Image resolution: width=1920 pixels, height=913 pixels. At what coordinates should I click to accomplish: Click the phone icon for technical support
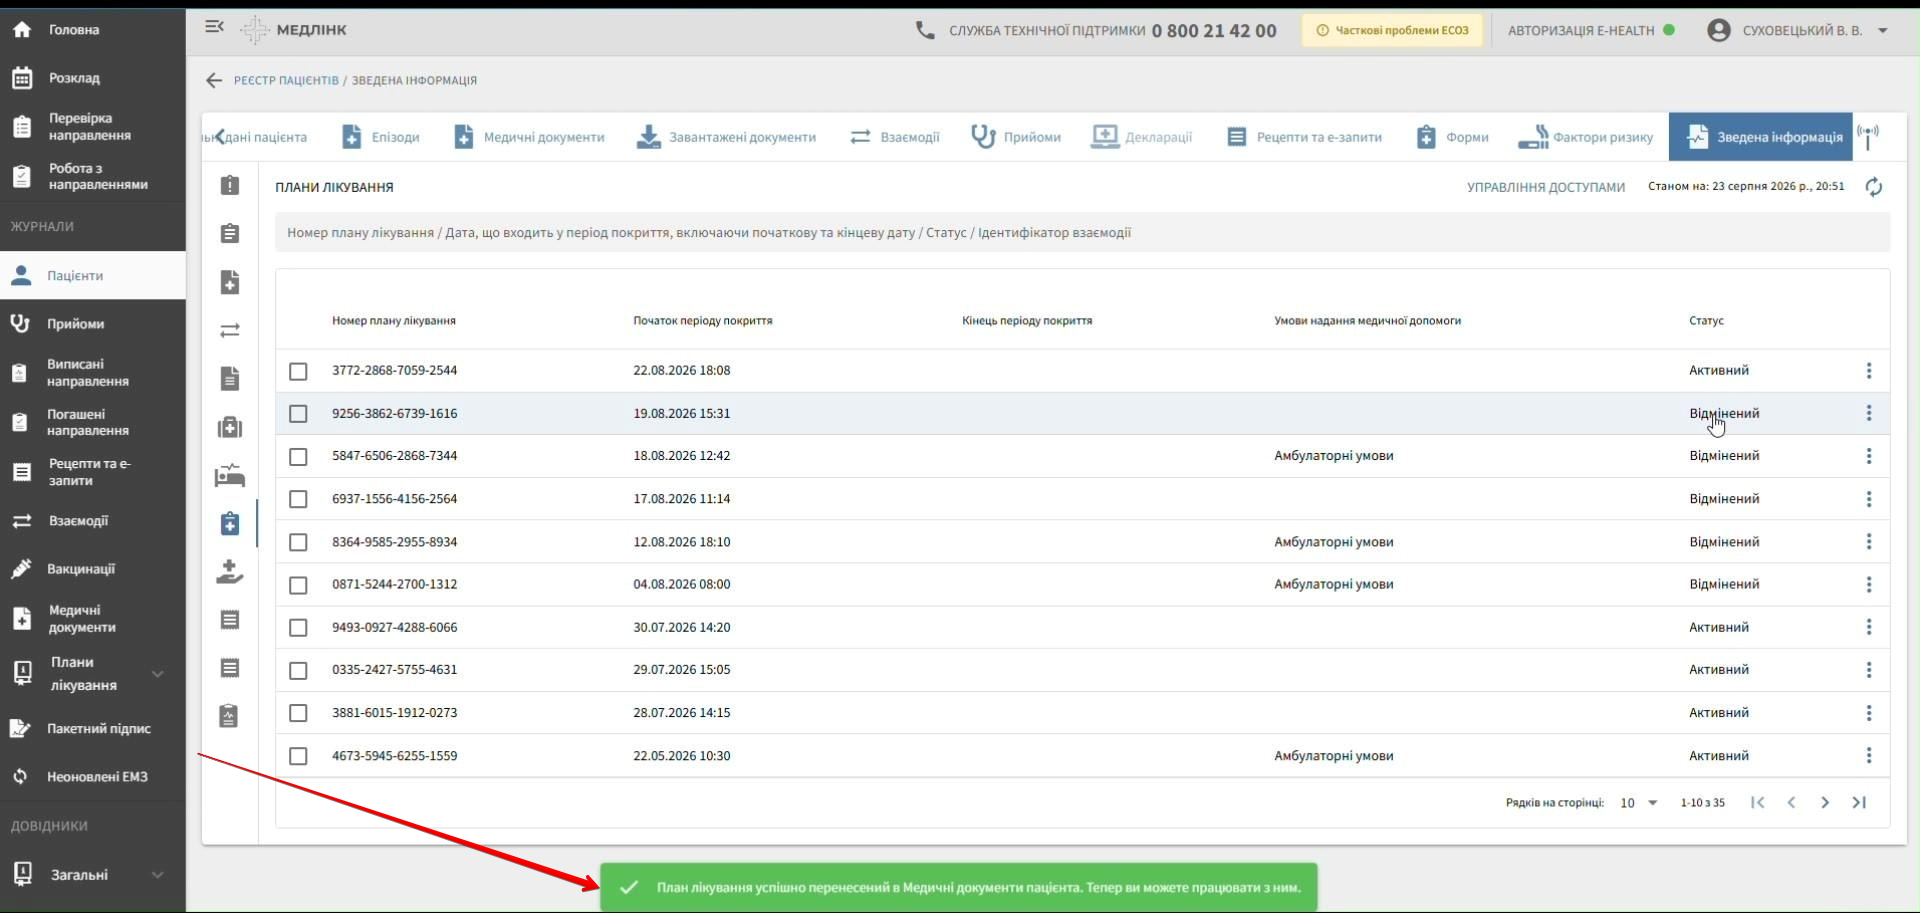(925, 30)
